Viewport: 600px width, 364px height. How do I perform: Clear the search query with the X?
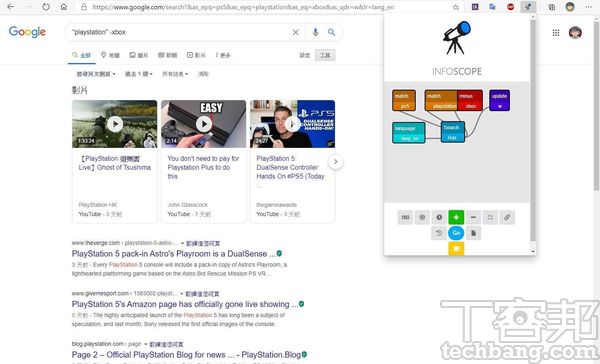click(295, 33)
